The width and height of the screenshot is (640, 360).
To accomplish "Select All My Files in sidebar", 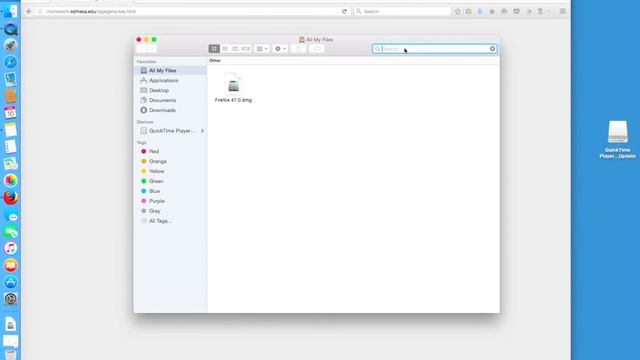I will click(170, 71).
